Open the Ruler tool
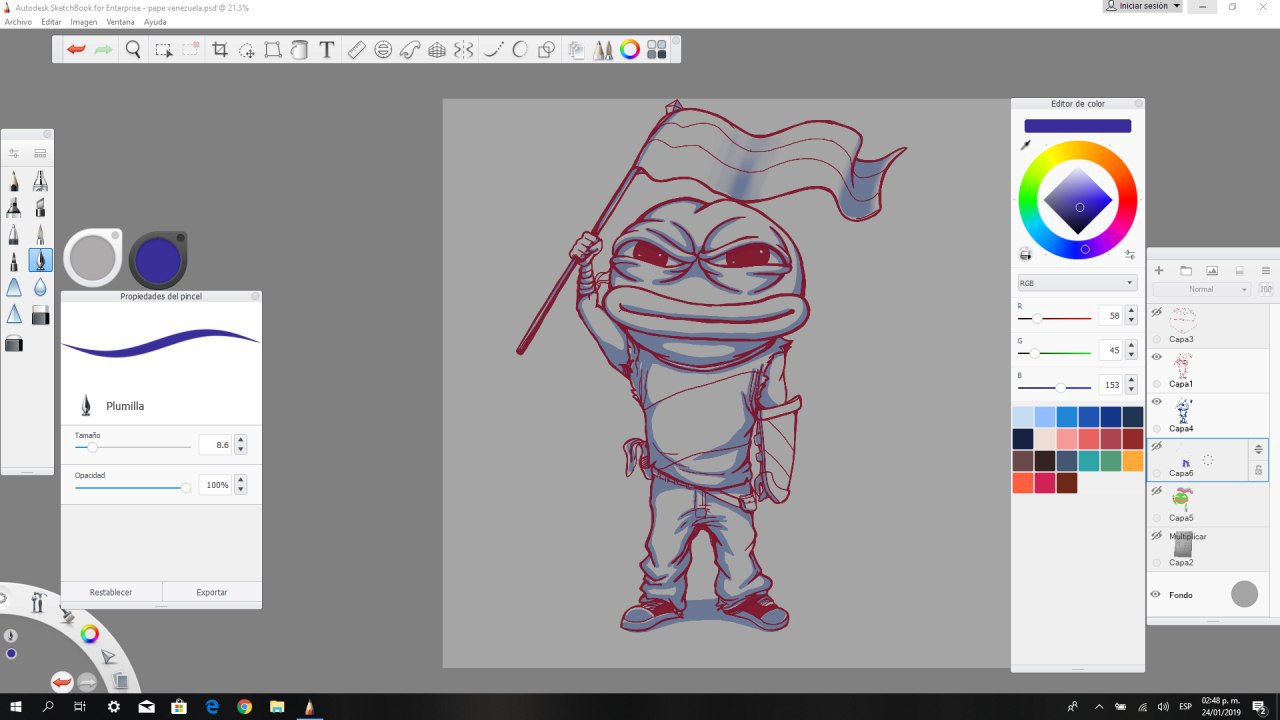 (356, 50)
